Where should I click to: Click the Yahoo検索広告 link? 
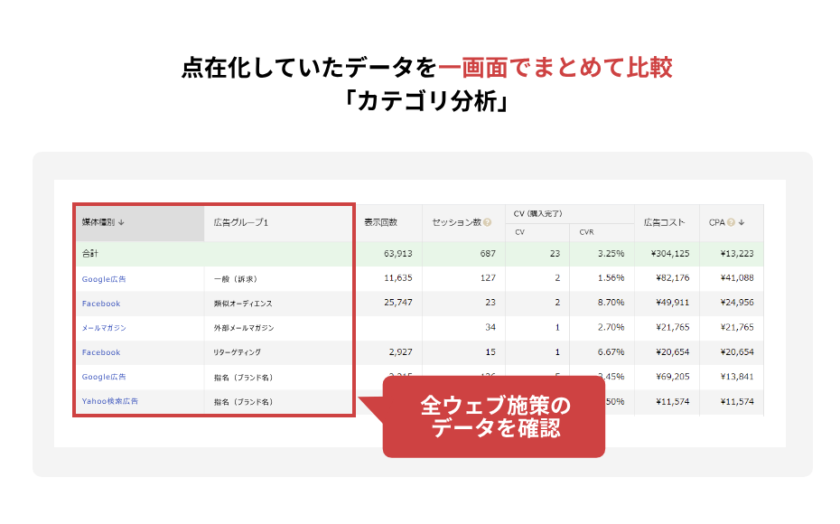[110, 401]
